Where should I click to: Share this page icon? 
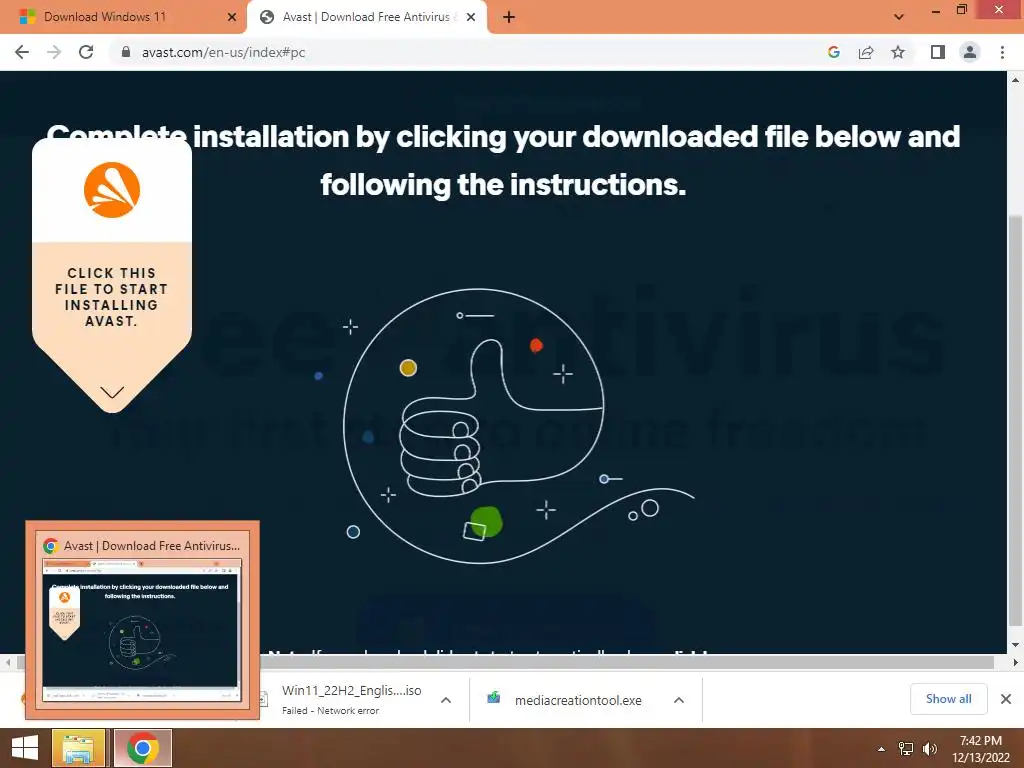tap(866, 52)
